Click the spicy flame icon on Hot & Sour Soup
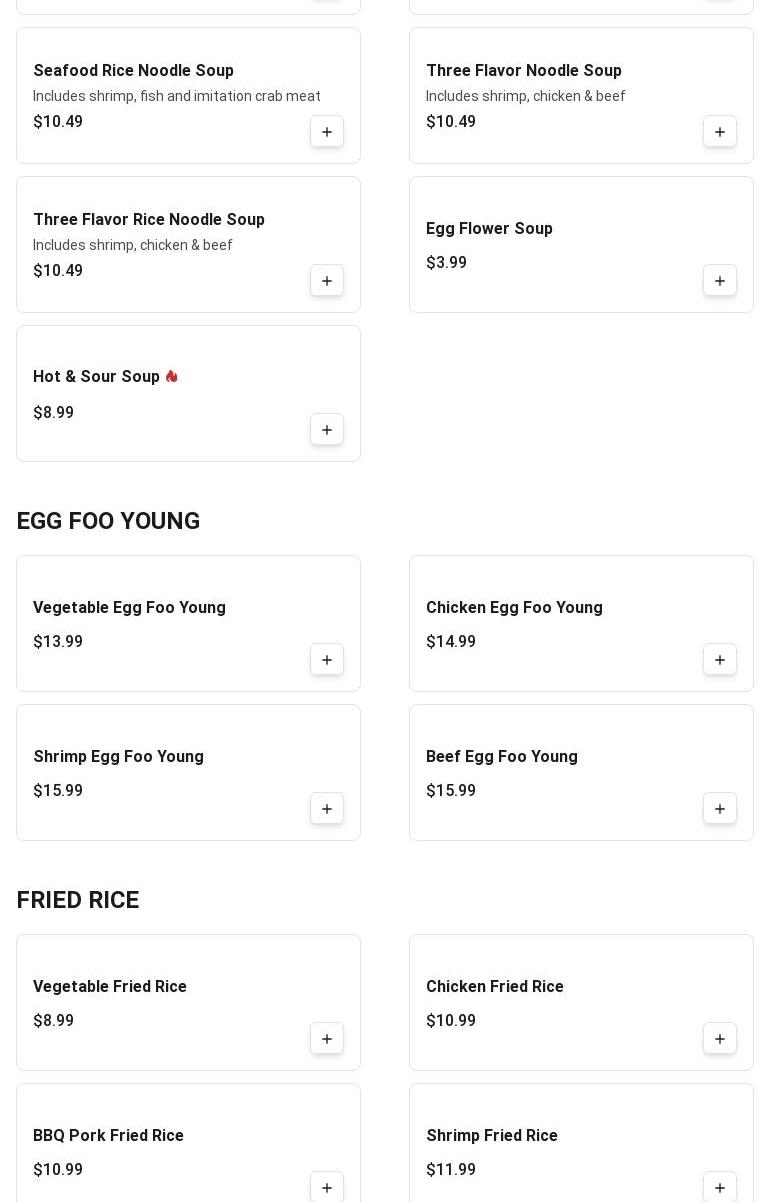The width and height of the screenshot is (770, 1202). click(172, 377)
